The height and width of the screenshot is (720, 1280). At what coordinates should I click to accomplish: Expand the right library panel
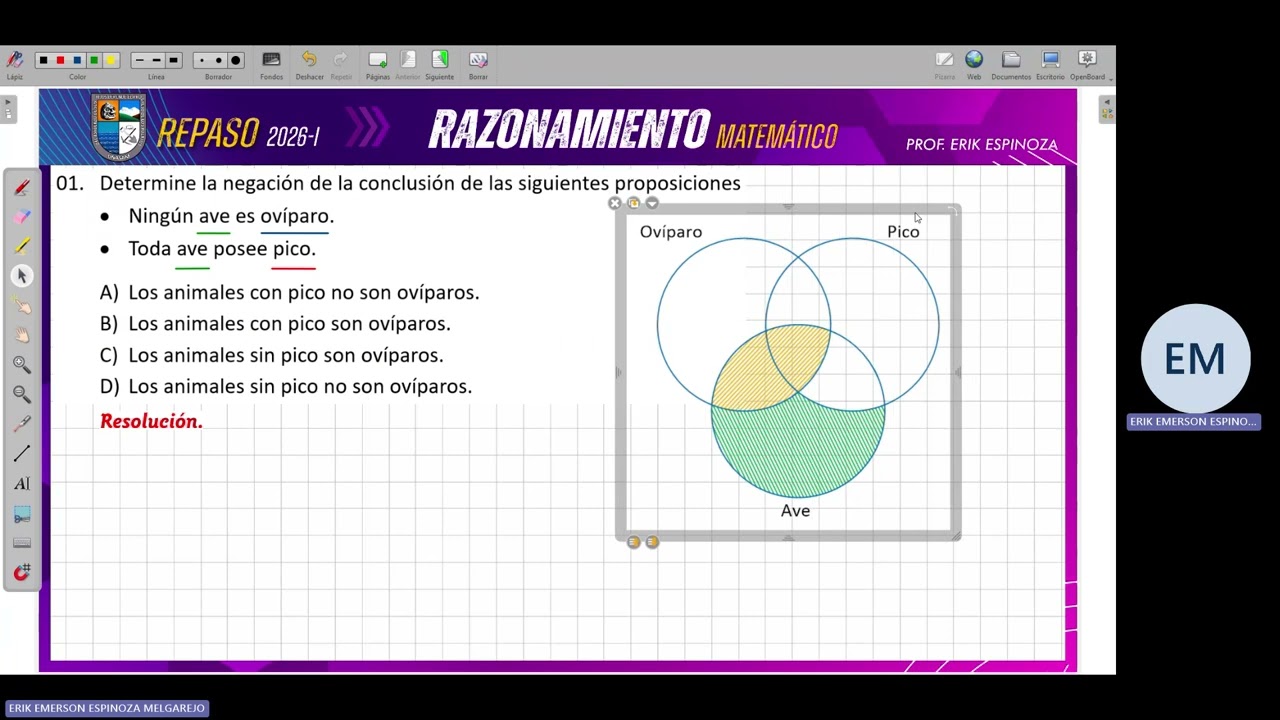point(1107,108)
